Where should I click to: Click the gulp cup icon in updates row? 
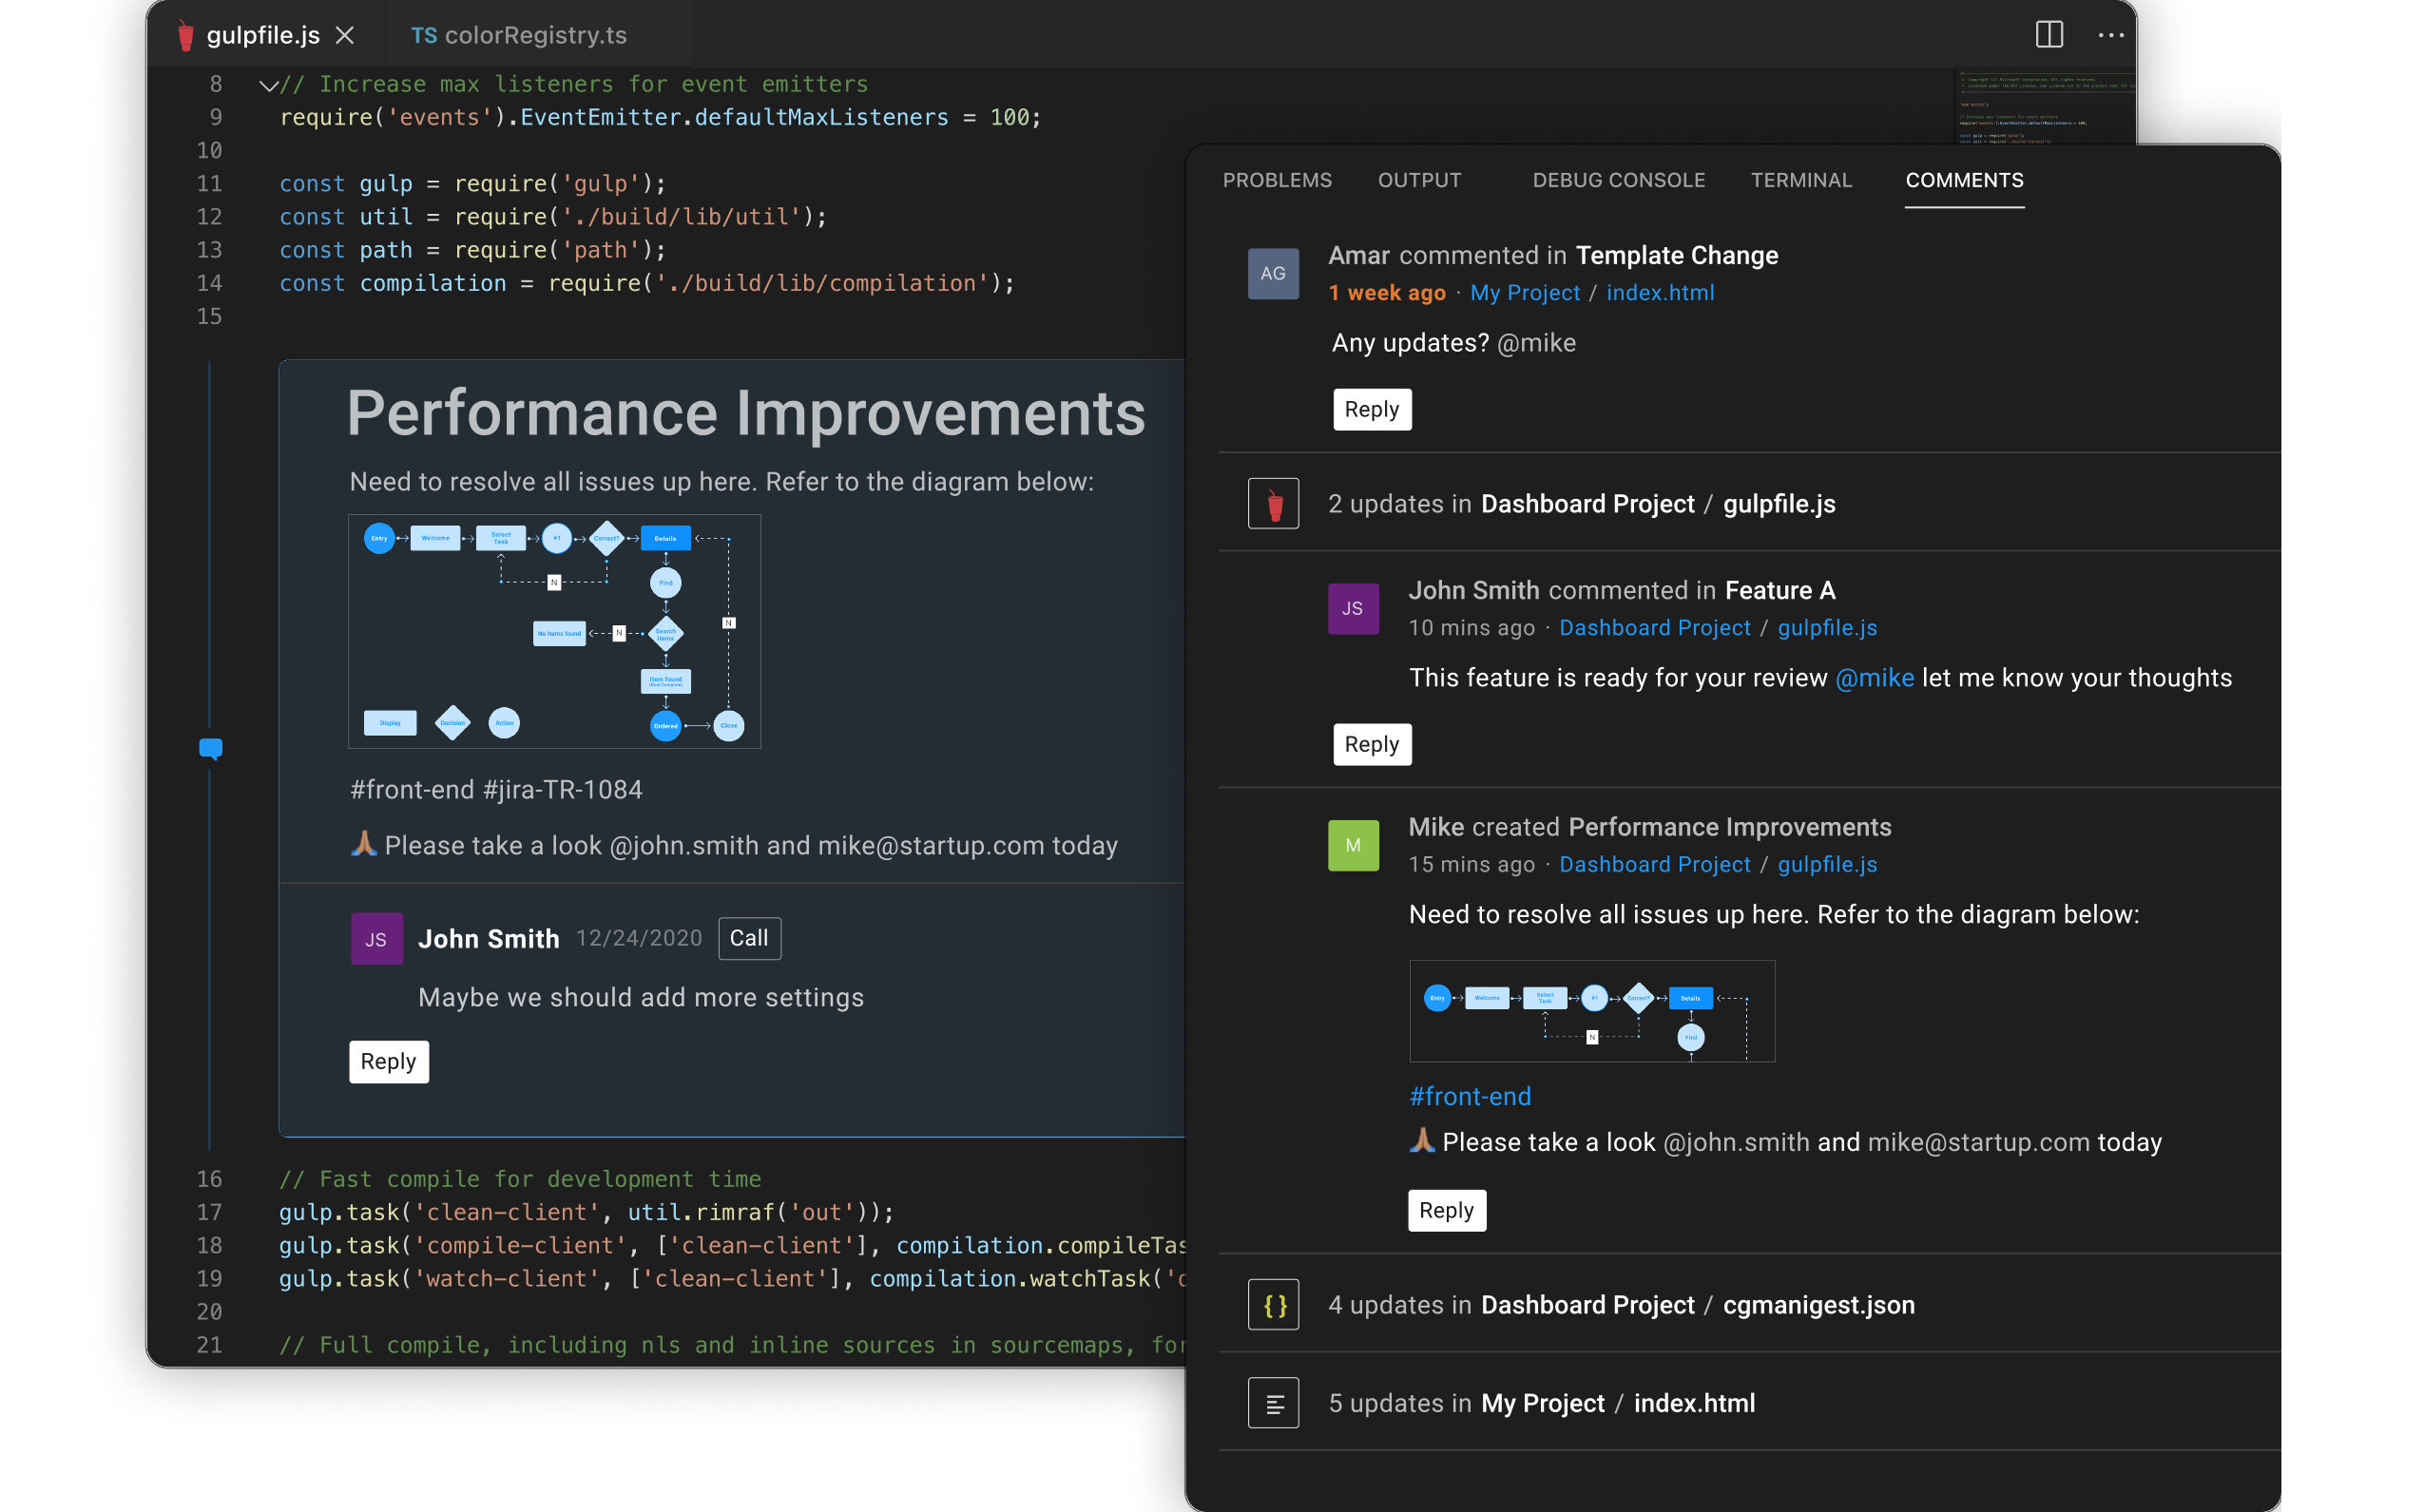[1273, 504]
